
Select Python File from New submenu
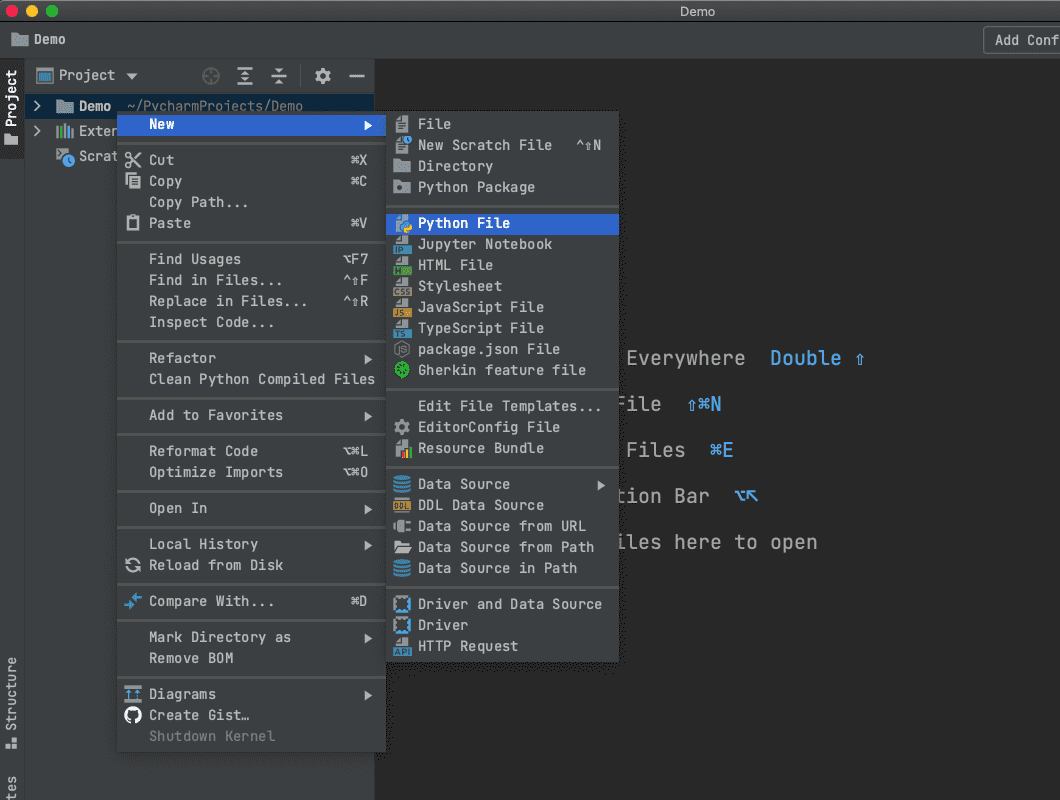(x=464, y=223)
